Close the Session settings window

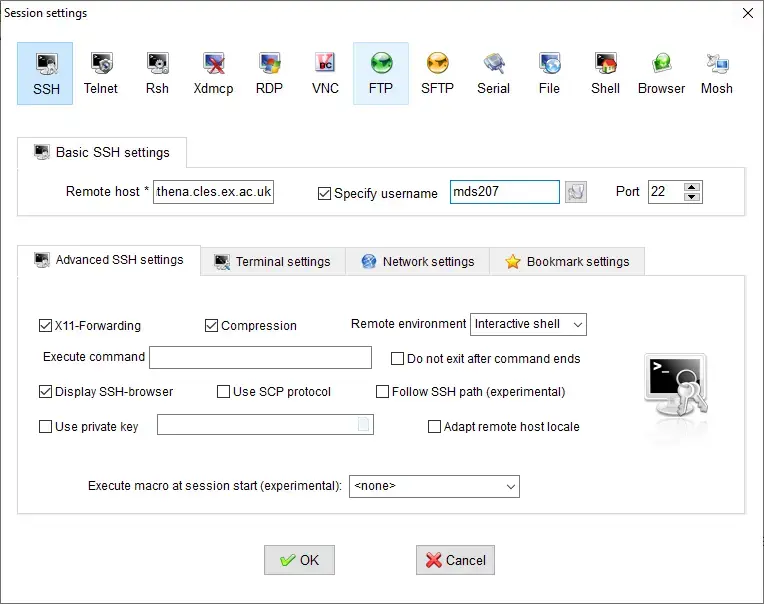pos(747,13)
